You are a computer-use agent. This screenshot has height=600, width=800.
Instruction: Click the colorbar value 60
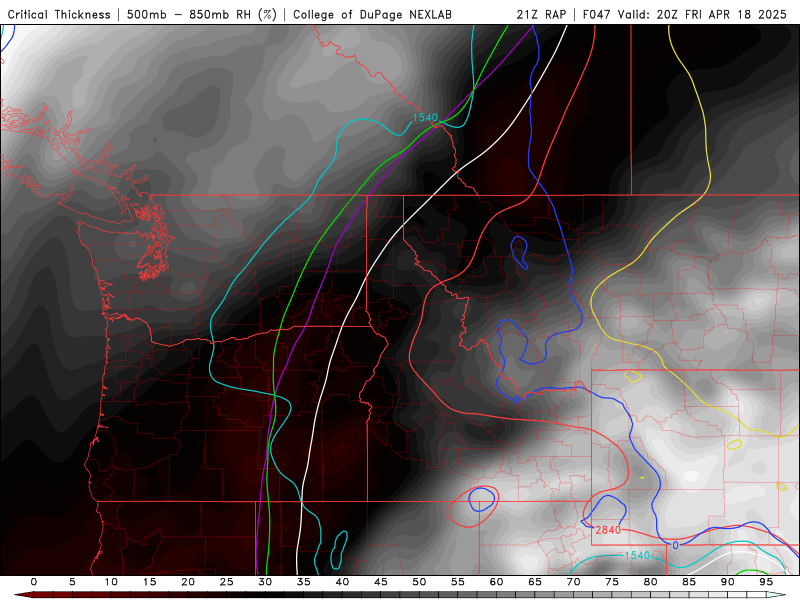coord(496,582)
